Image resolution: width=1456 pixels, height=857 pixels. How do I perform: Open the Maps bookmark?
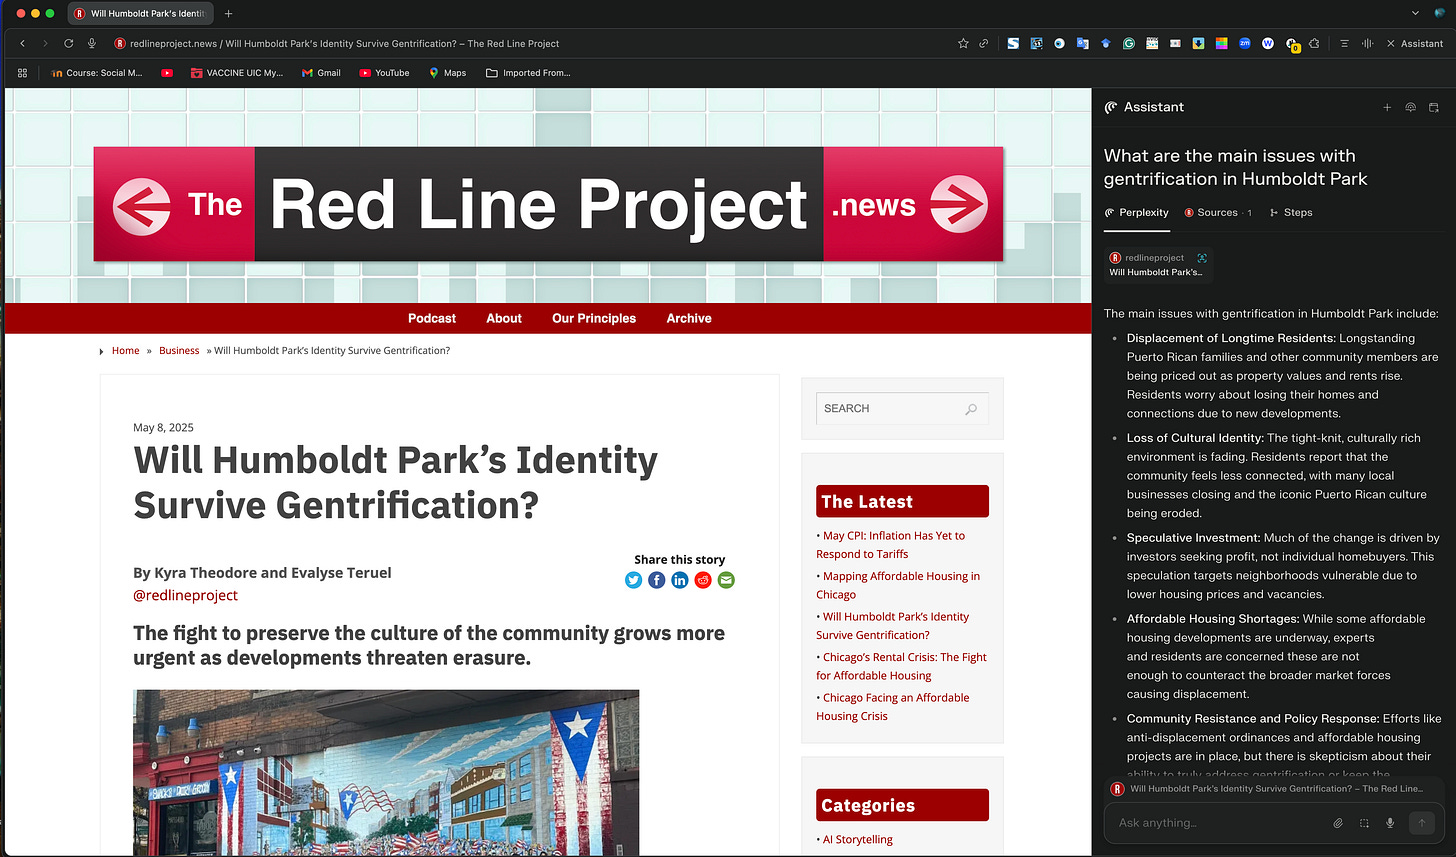(447, 73)
